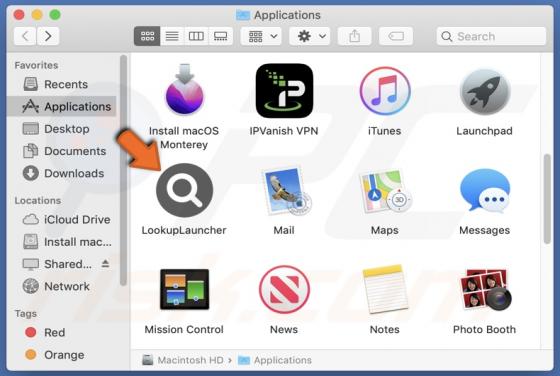The width and height of the screenshot is (560, 376).
Task: Open the Photo Booth app icon
Action: coord(485,289)
